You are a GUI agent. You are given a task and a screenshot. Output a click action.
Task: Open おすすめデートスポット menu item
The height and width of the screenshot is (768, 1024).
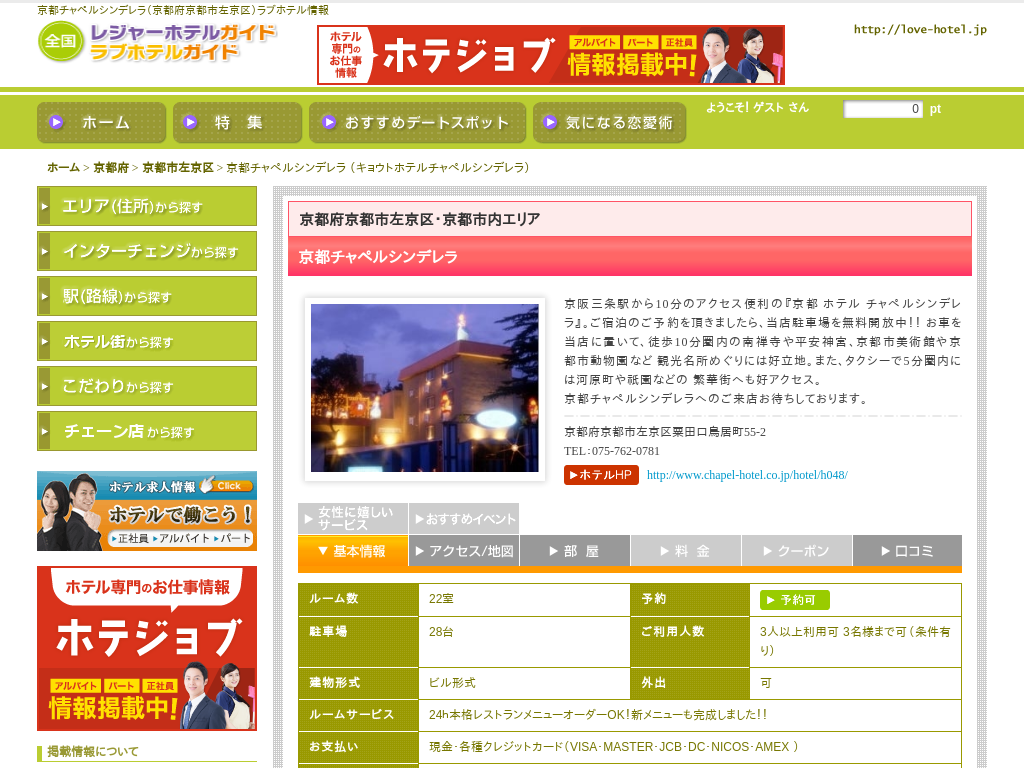417,122
